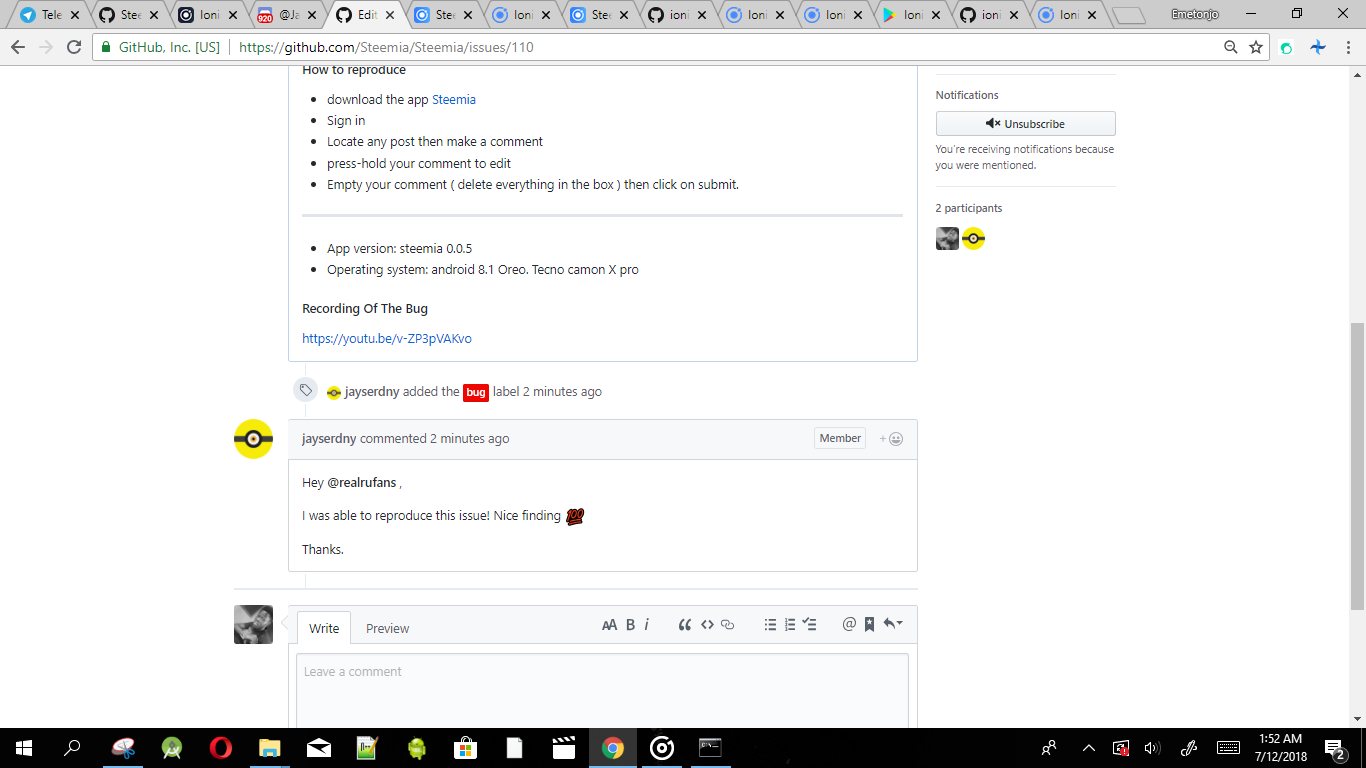This screenshot has height=768, width=1366.
Task: Mention a user with the @ icon
Action: (x=849, y=625)
